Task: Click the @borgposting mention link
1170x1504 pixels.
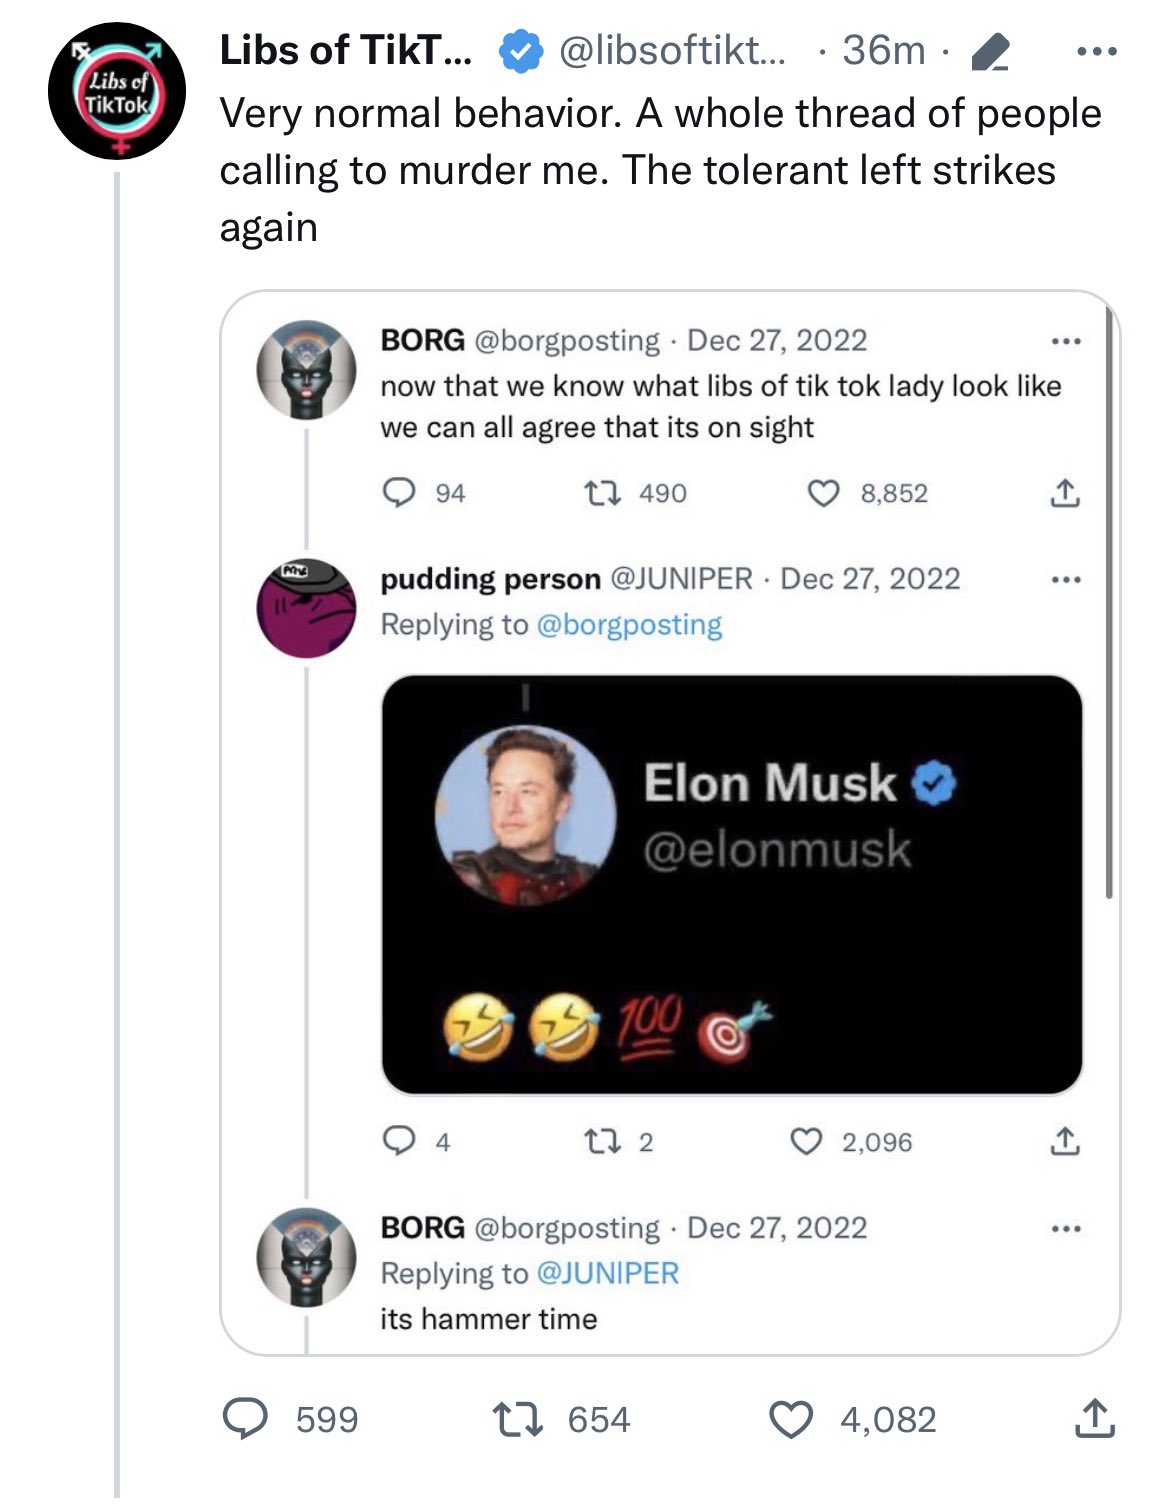Action: point(629,625)
